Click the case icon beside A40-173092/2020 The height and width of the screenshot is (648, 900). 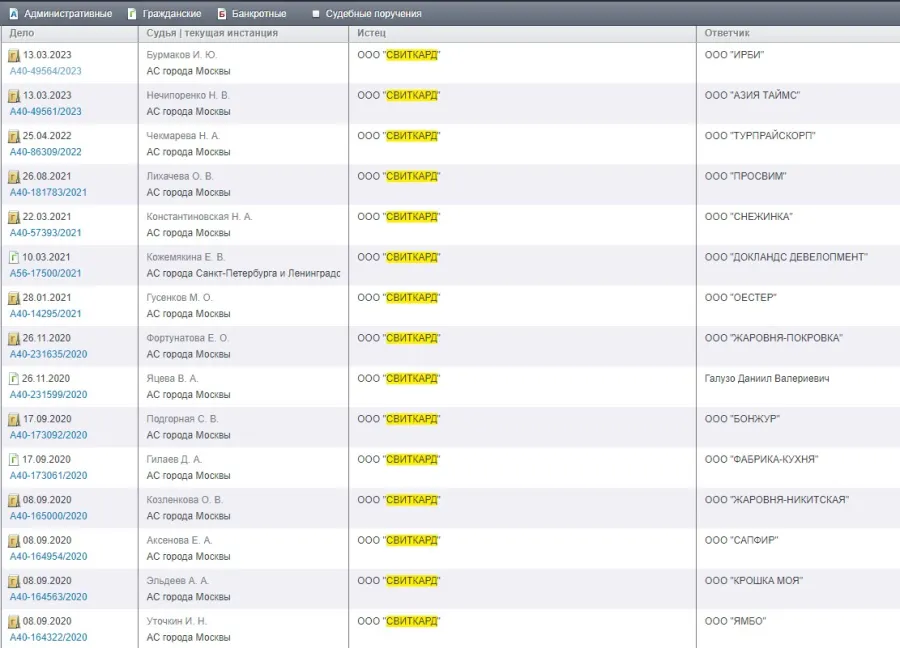point(14,420)
